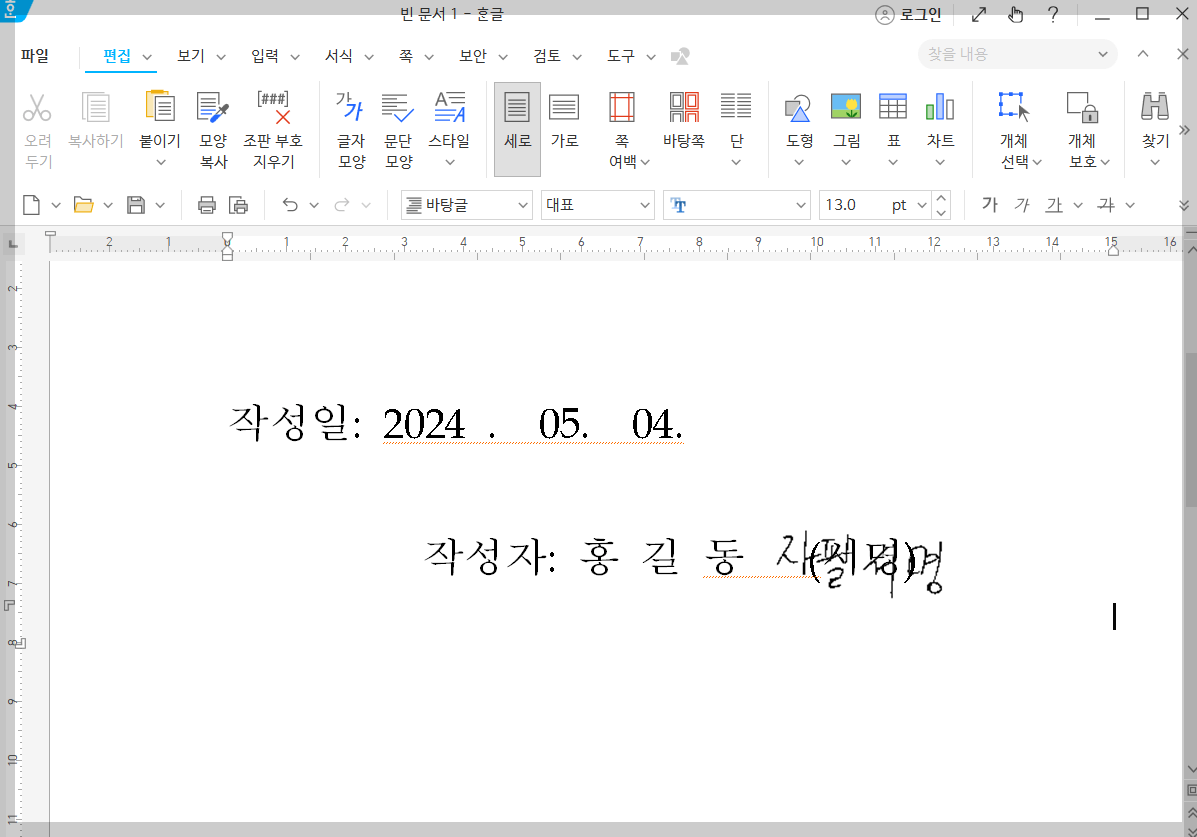
Task: Open the 도구 menu
Action: tap(621, 56)
